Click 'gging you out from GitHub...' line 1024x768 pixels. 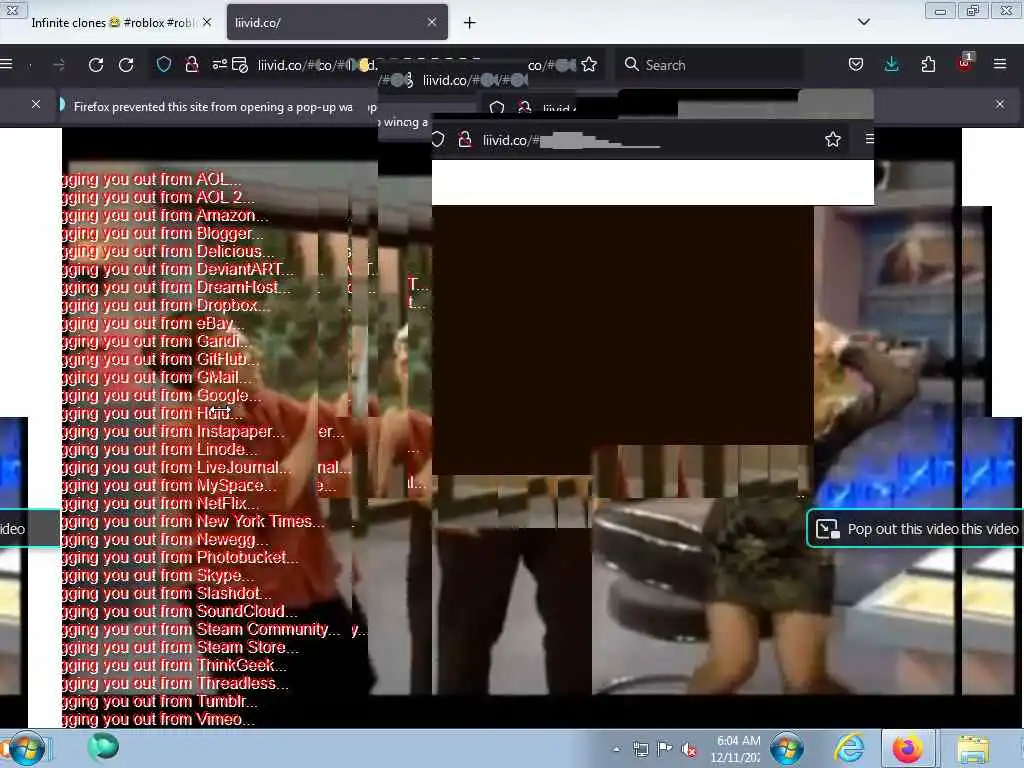pyautogui.click(x=161, y=359)
